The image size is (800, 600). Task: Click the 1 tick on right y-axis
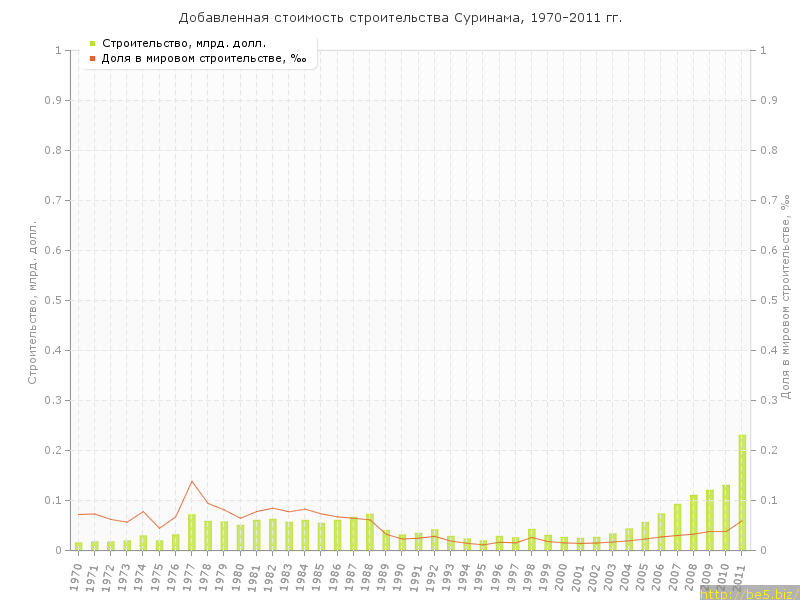(x=763, y=50)
